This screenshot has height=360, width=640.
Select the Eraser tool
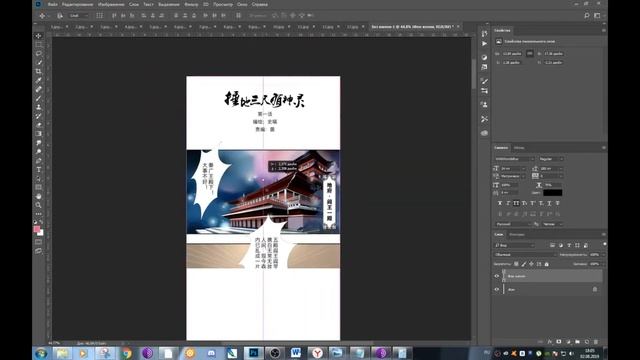coord(39,125)
